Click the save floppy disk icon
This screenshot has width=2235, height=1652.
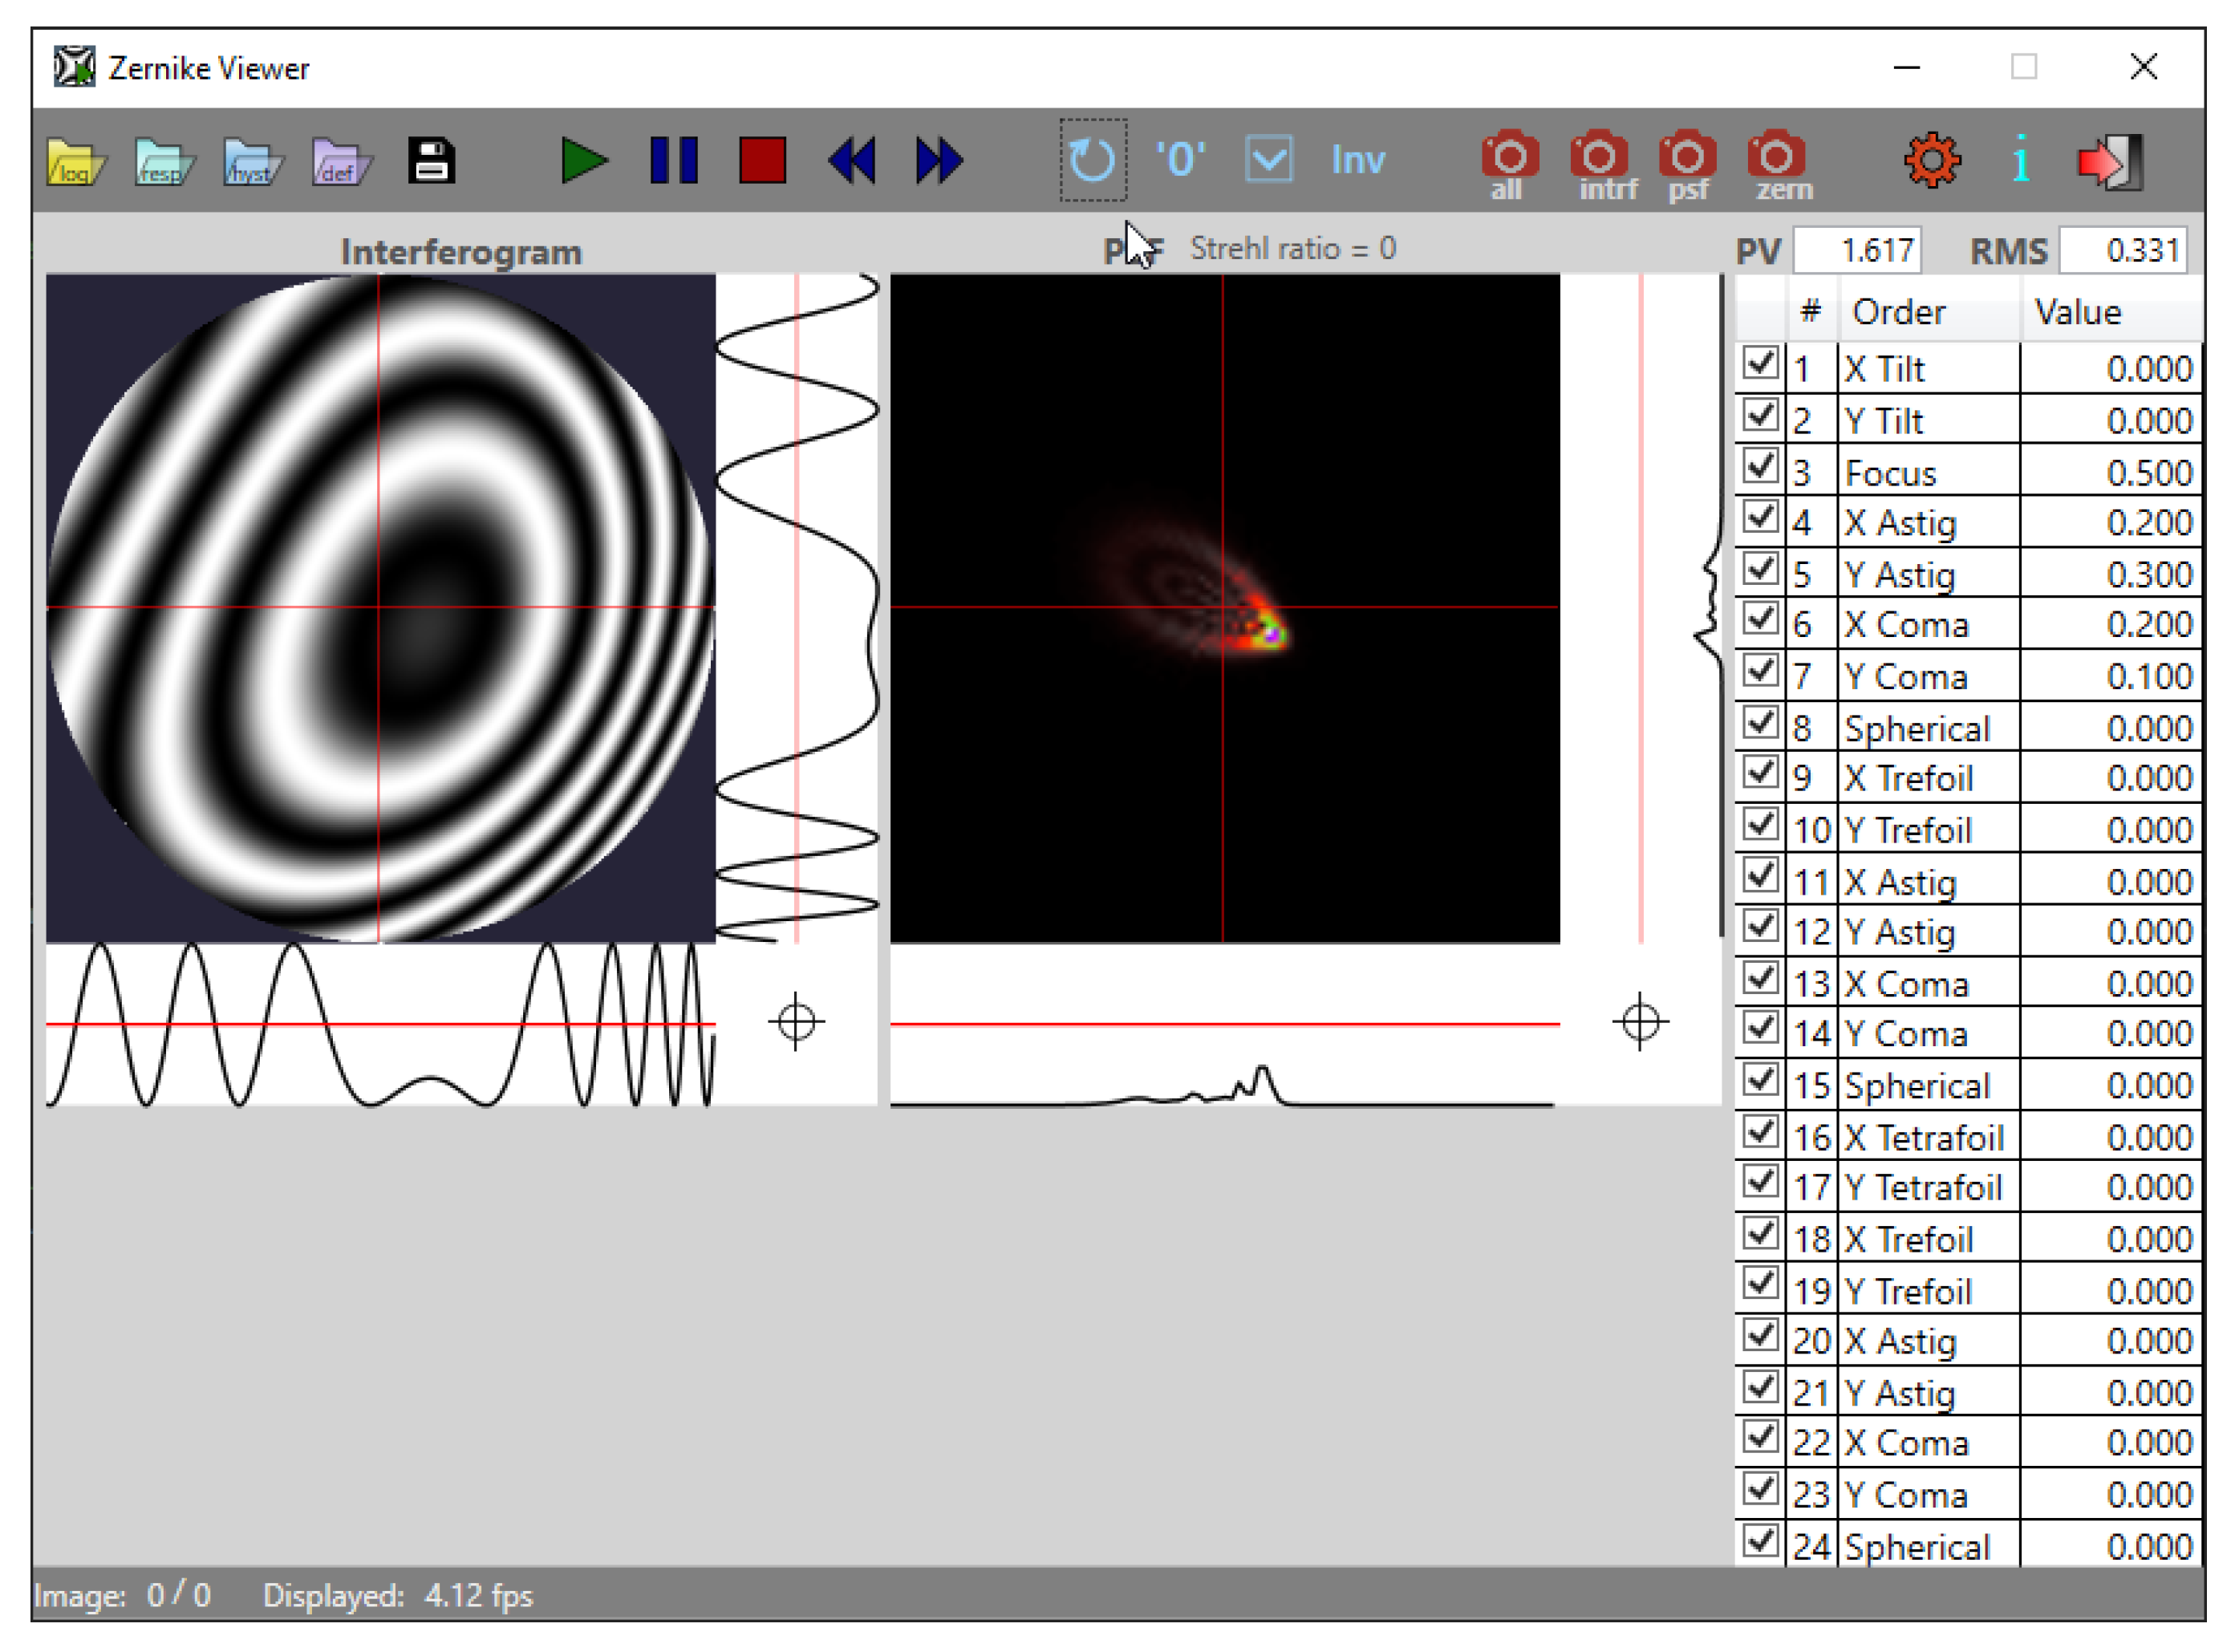tap(431, 161)
